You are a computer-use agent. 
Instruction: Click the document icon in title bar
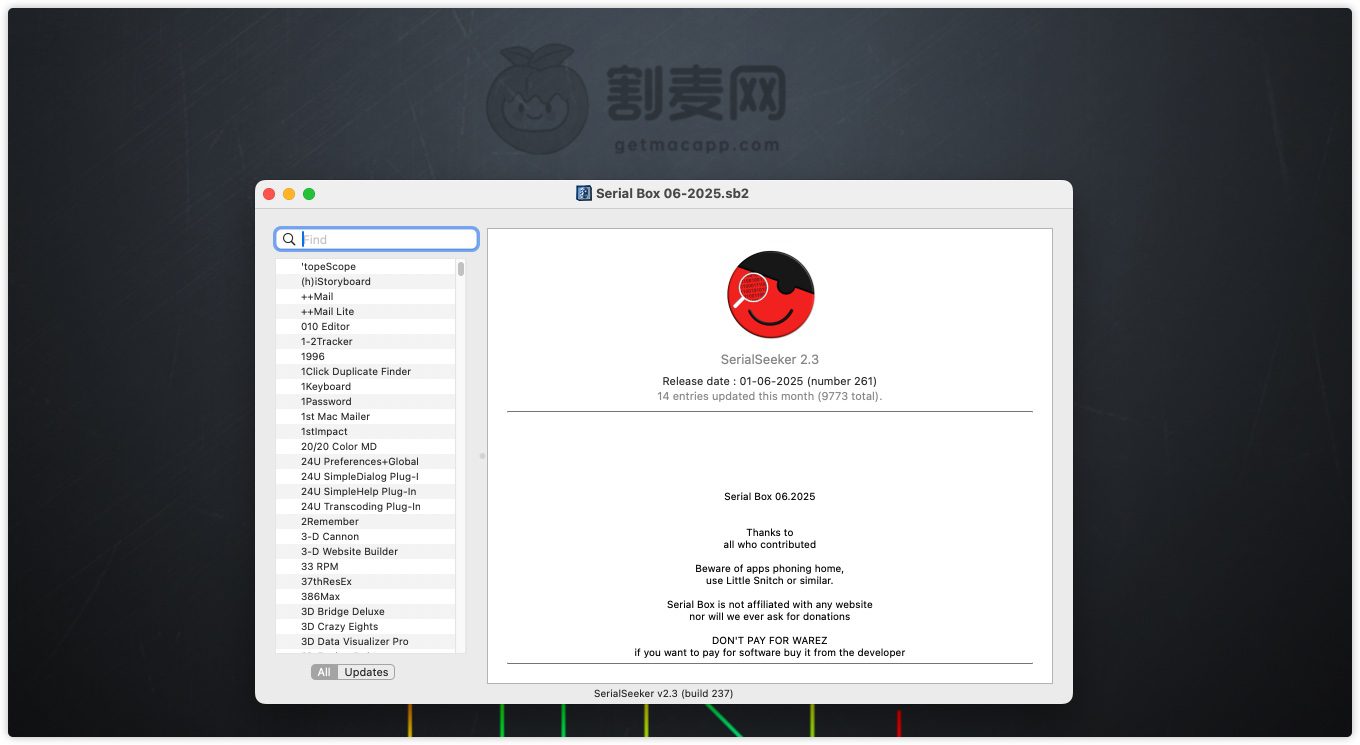coord(584,193)
